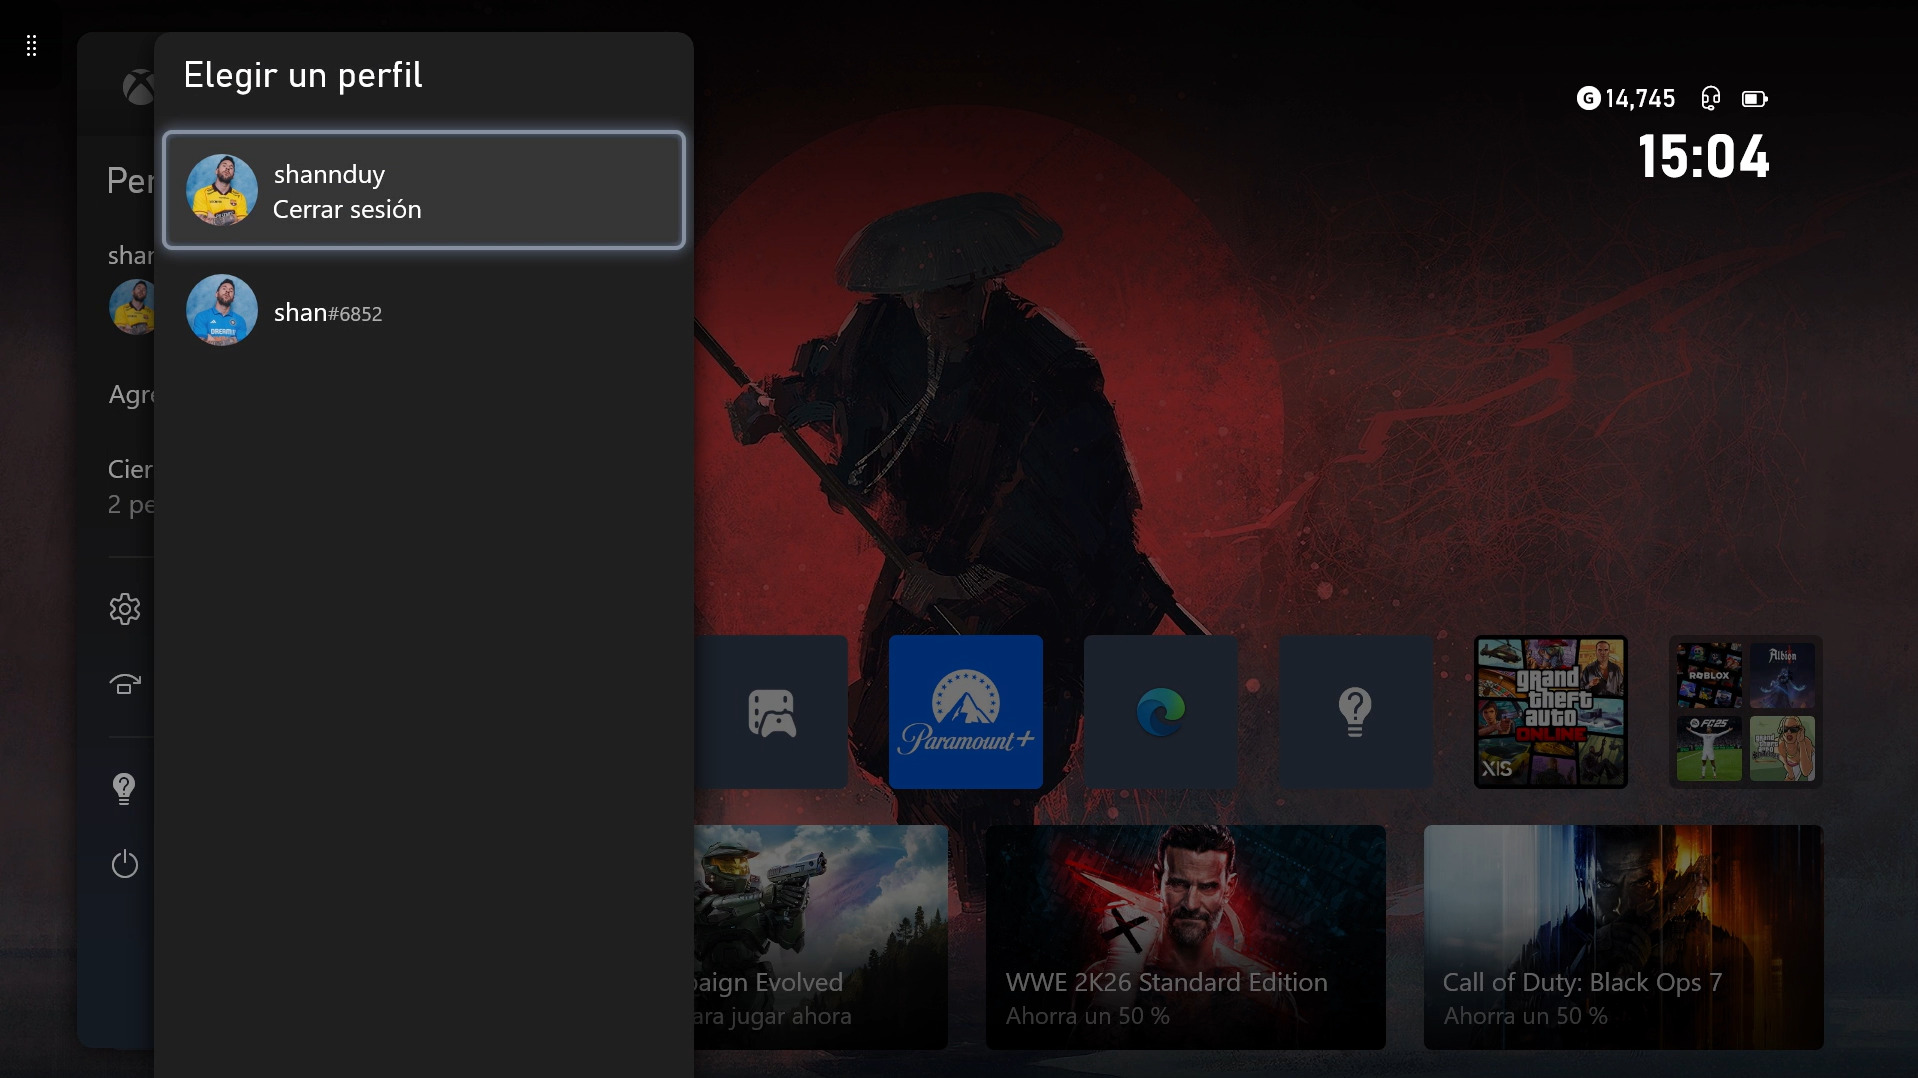Click the 15:04 clock

[1704, 157]
